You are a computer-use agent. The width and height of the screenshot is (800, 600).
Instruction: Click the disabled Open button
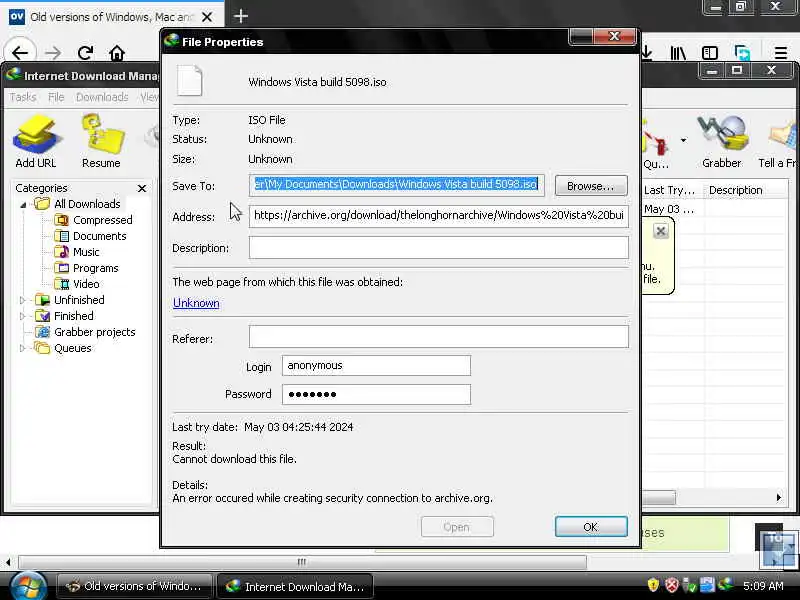pos(457,527)
